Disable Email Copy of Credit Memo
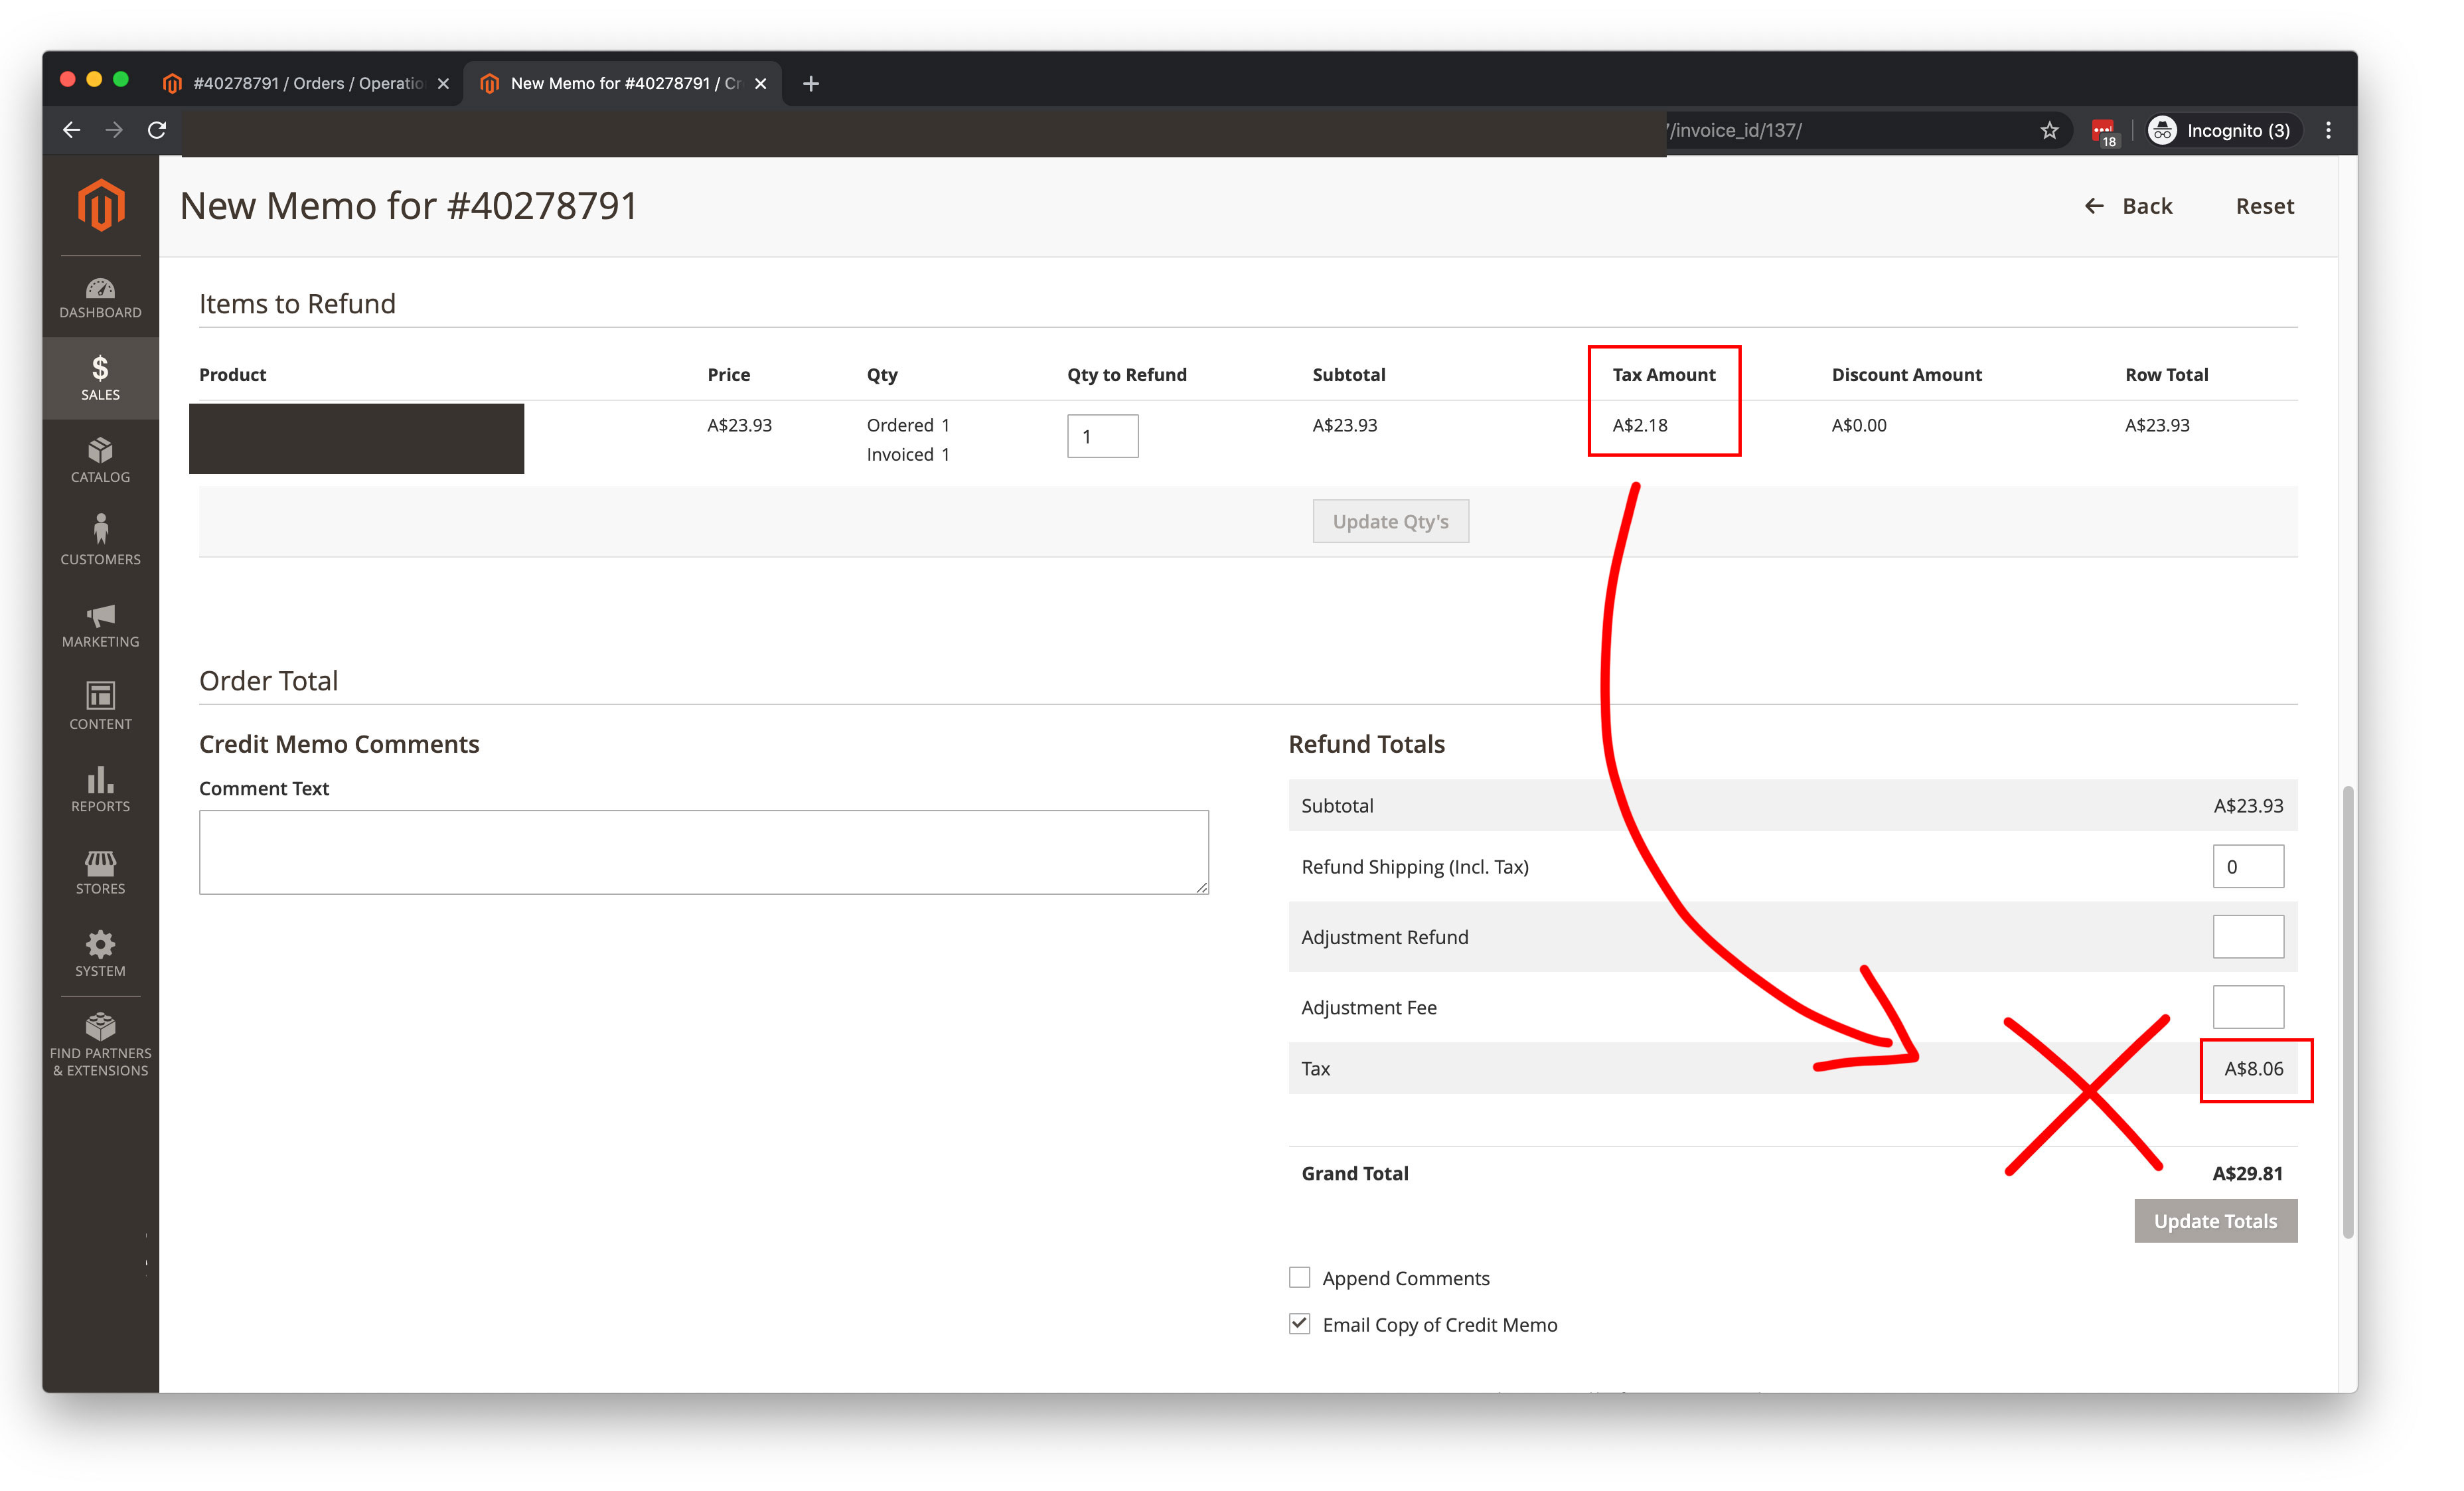 tap(1299, 1323)
